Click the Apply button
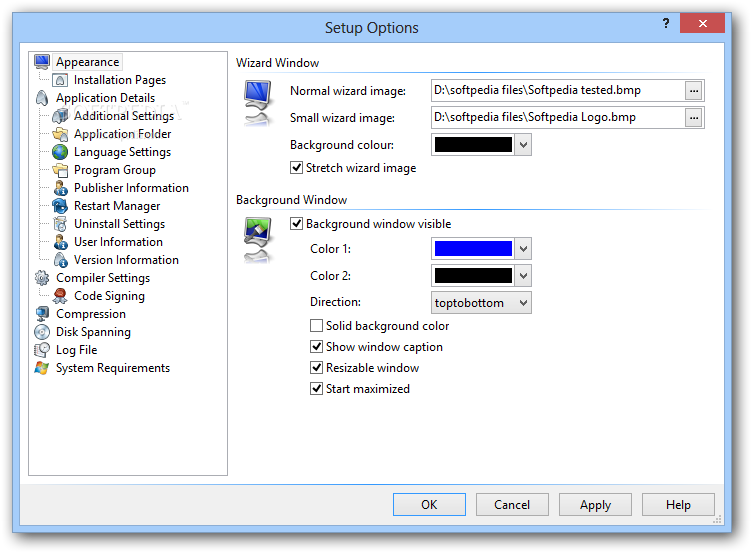The image size is (752, 553). point(595,505)
